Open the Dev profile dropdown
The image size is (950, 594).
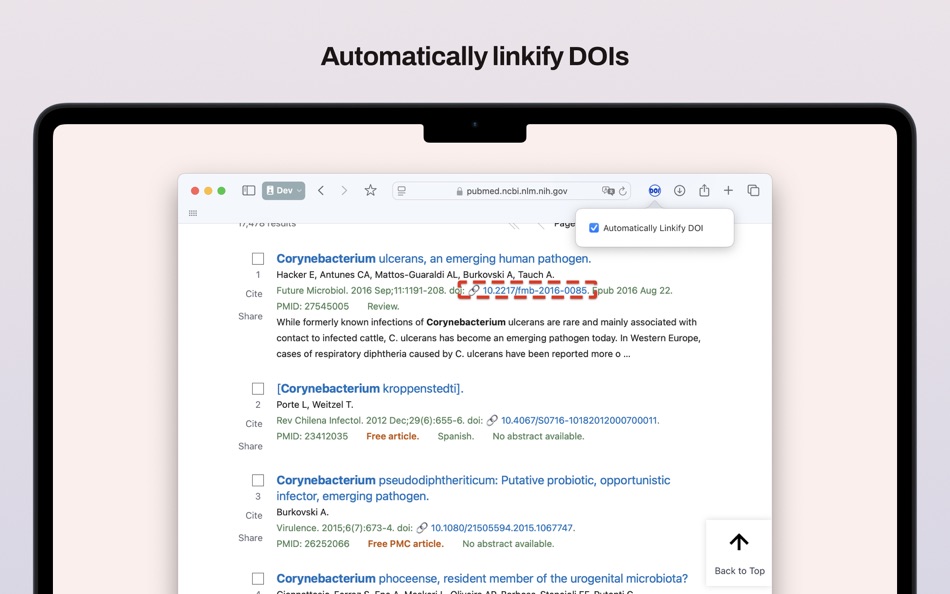coord(284,190)
